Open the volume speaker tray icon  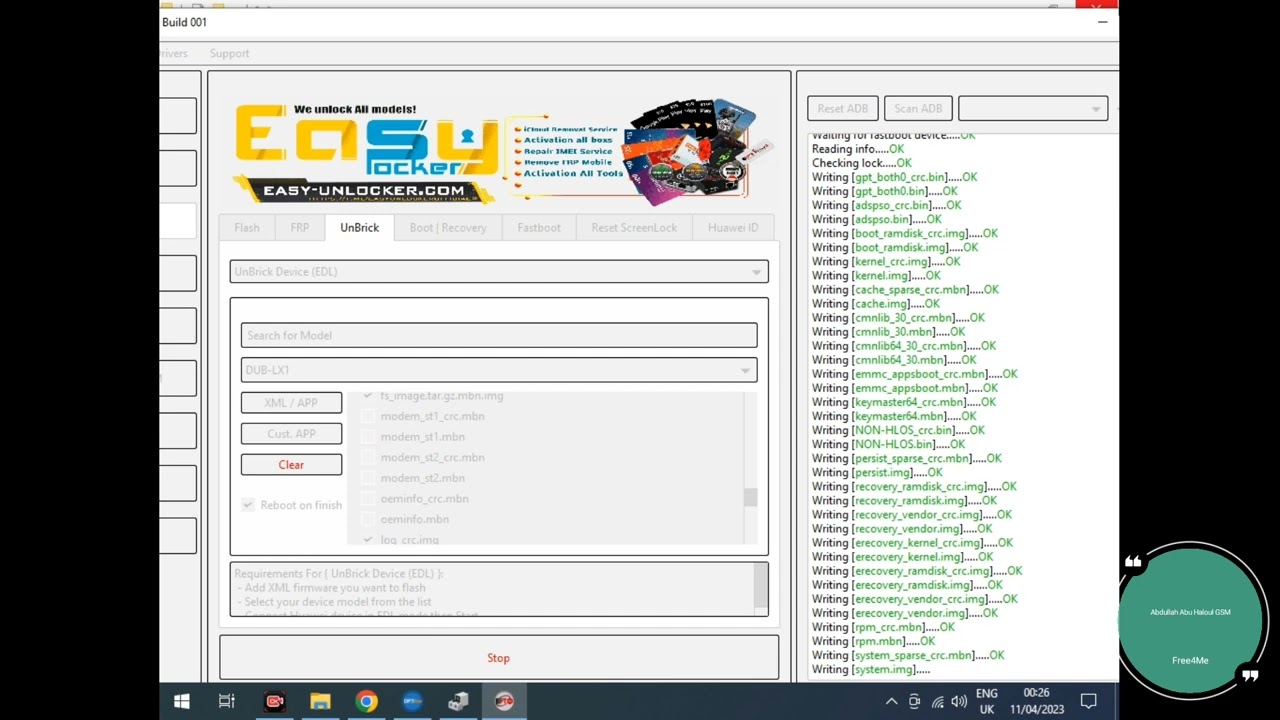click(x=959, y=702)
